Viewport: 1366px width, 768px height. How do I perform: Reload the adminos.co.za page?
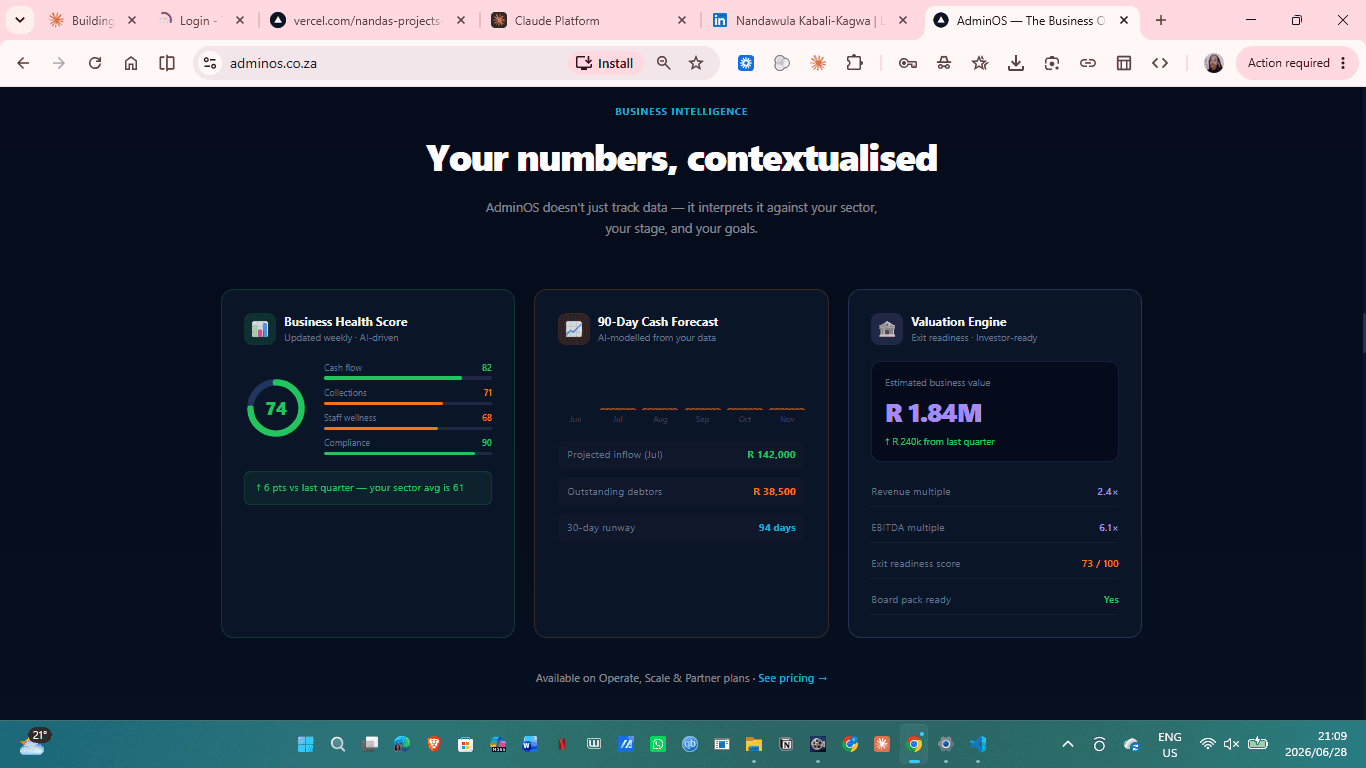(x=95, y=63)
